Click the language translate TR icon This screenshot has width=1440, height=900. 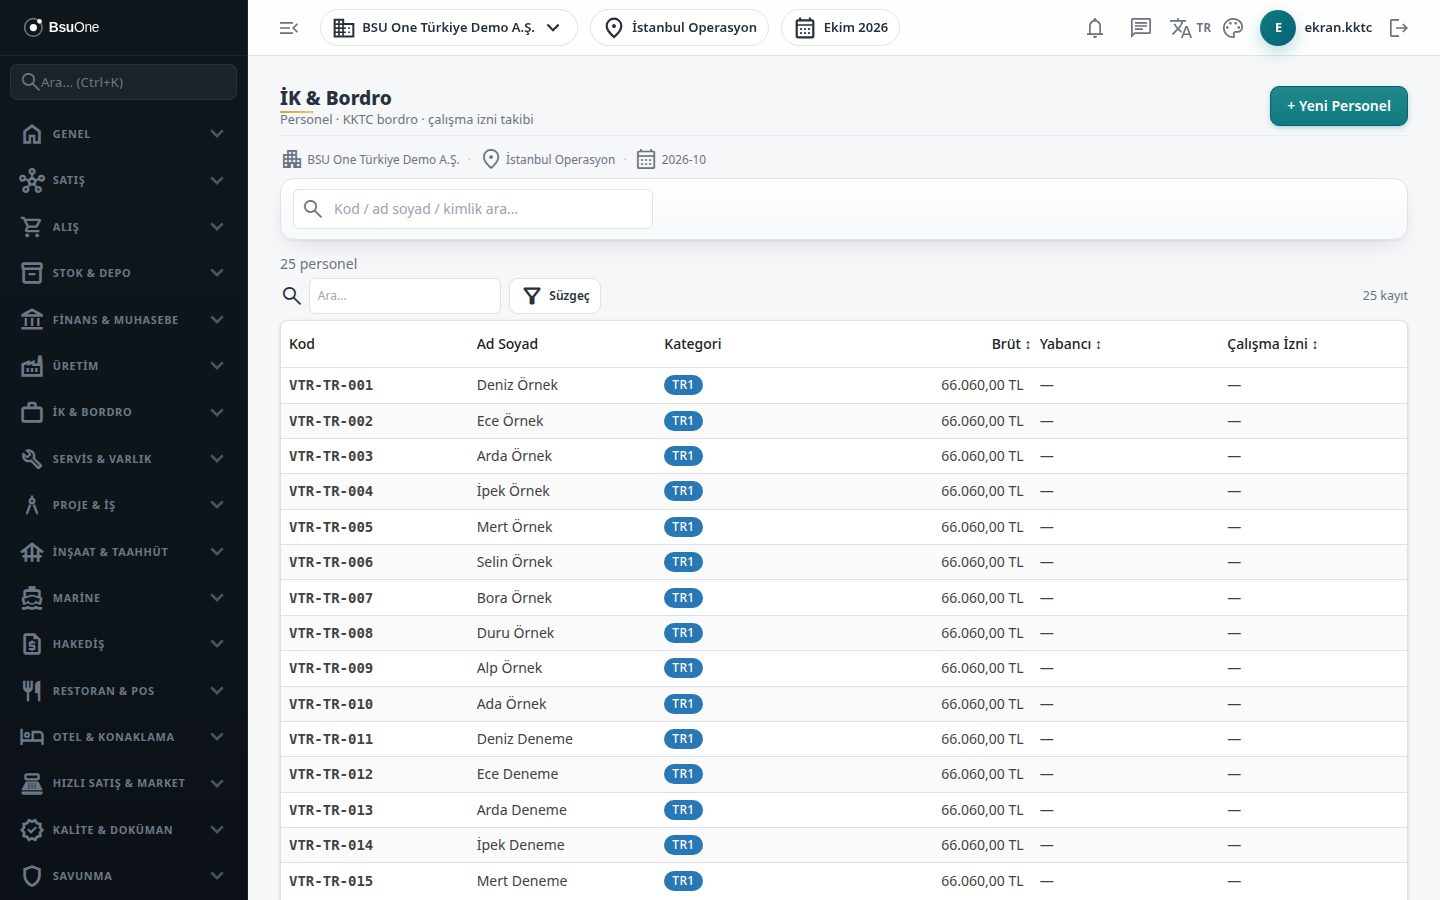[1190, 28]
